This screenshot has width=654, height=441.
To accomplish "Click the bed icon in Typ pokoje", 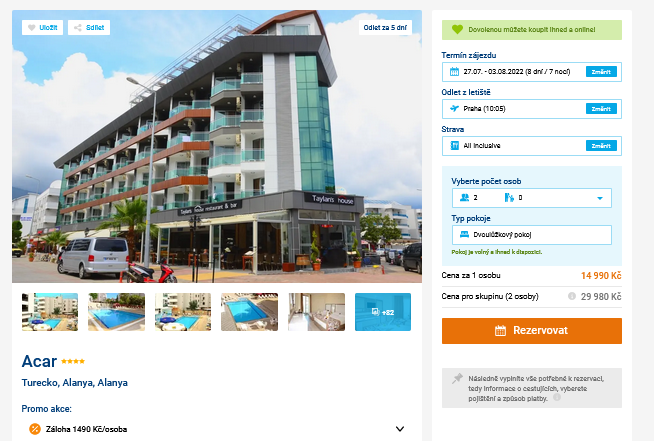I will (464, 234).
